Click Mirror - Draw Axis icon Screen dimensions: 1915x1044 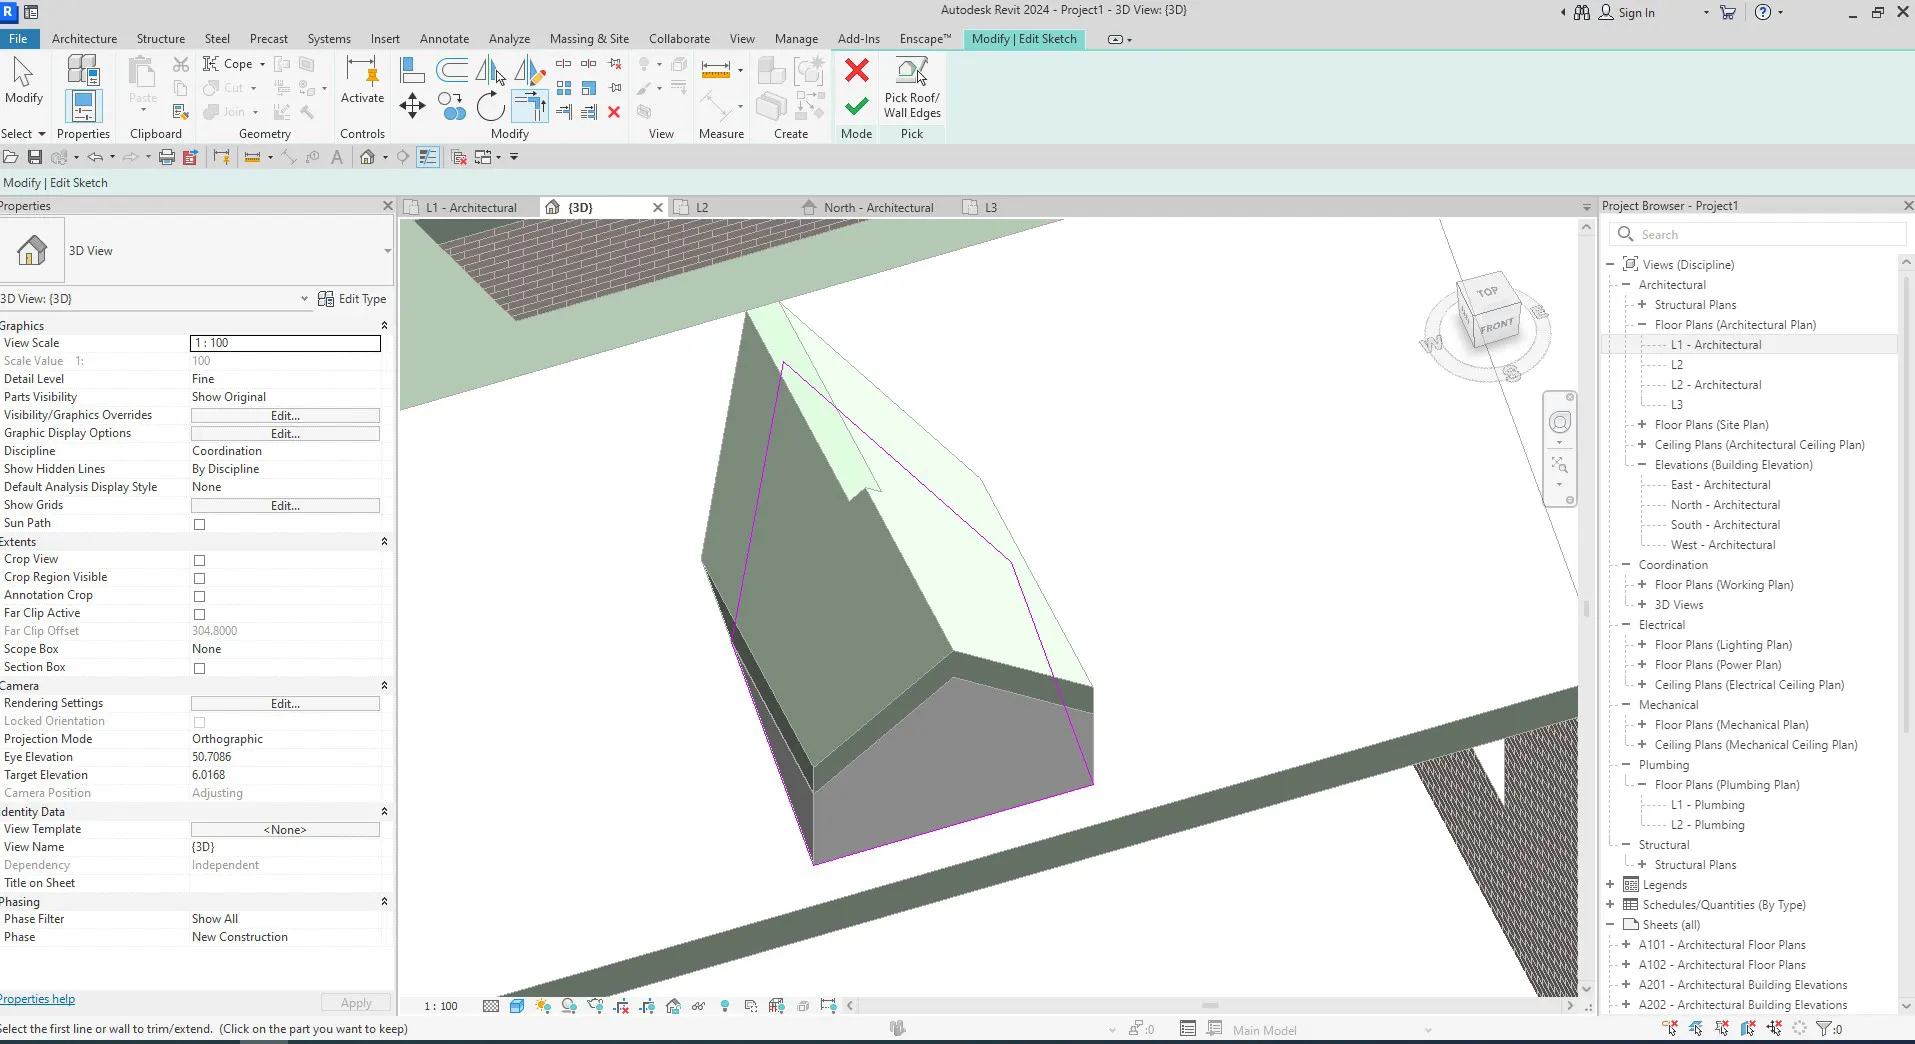(x=529, y=69)
